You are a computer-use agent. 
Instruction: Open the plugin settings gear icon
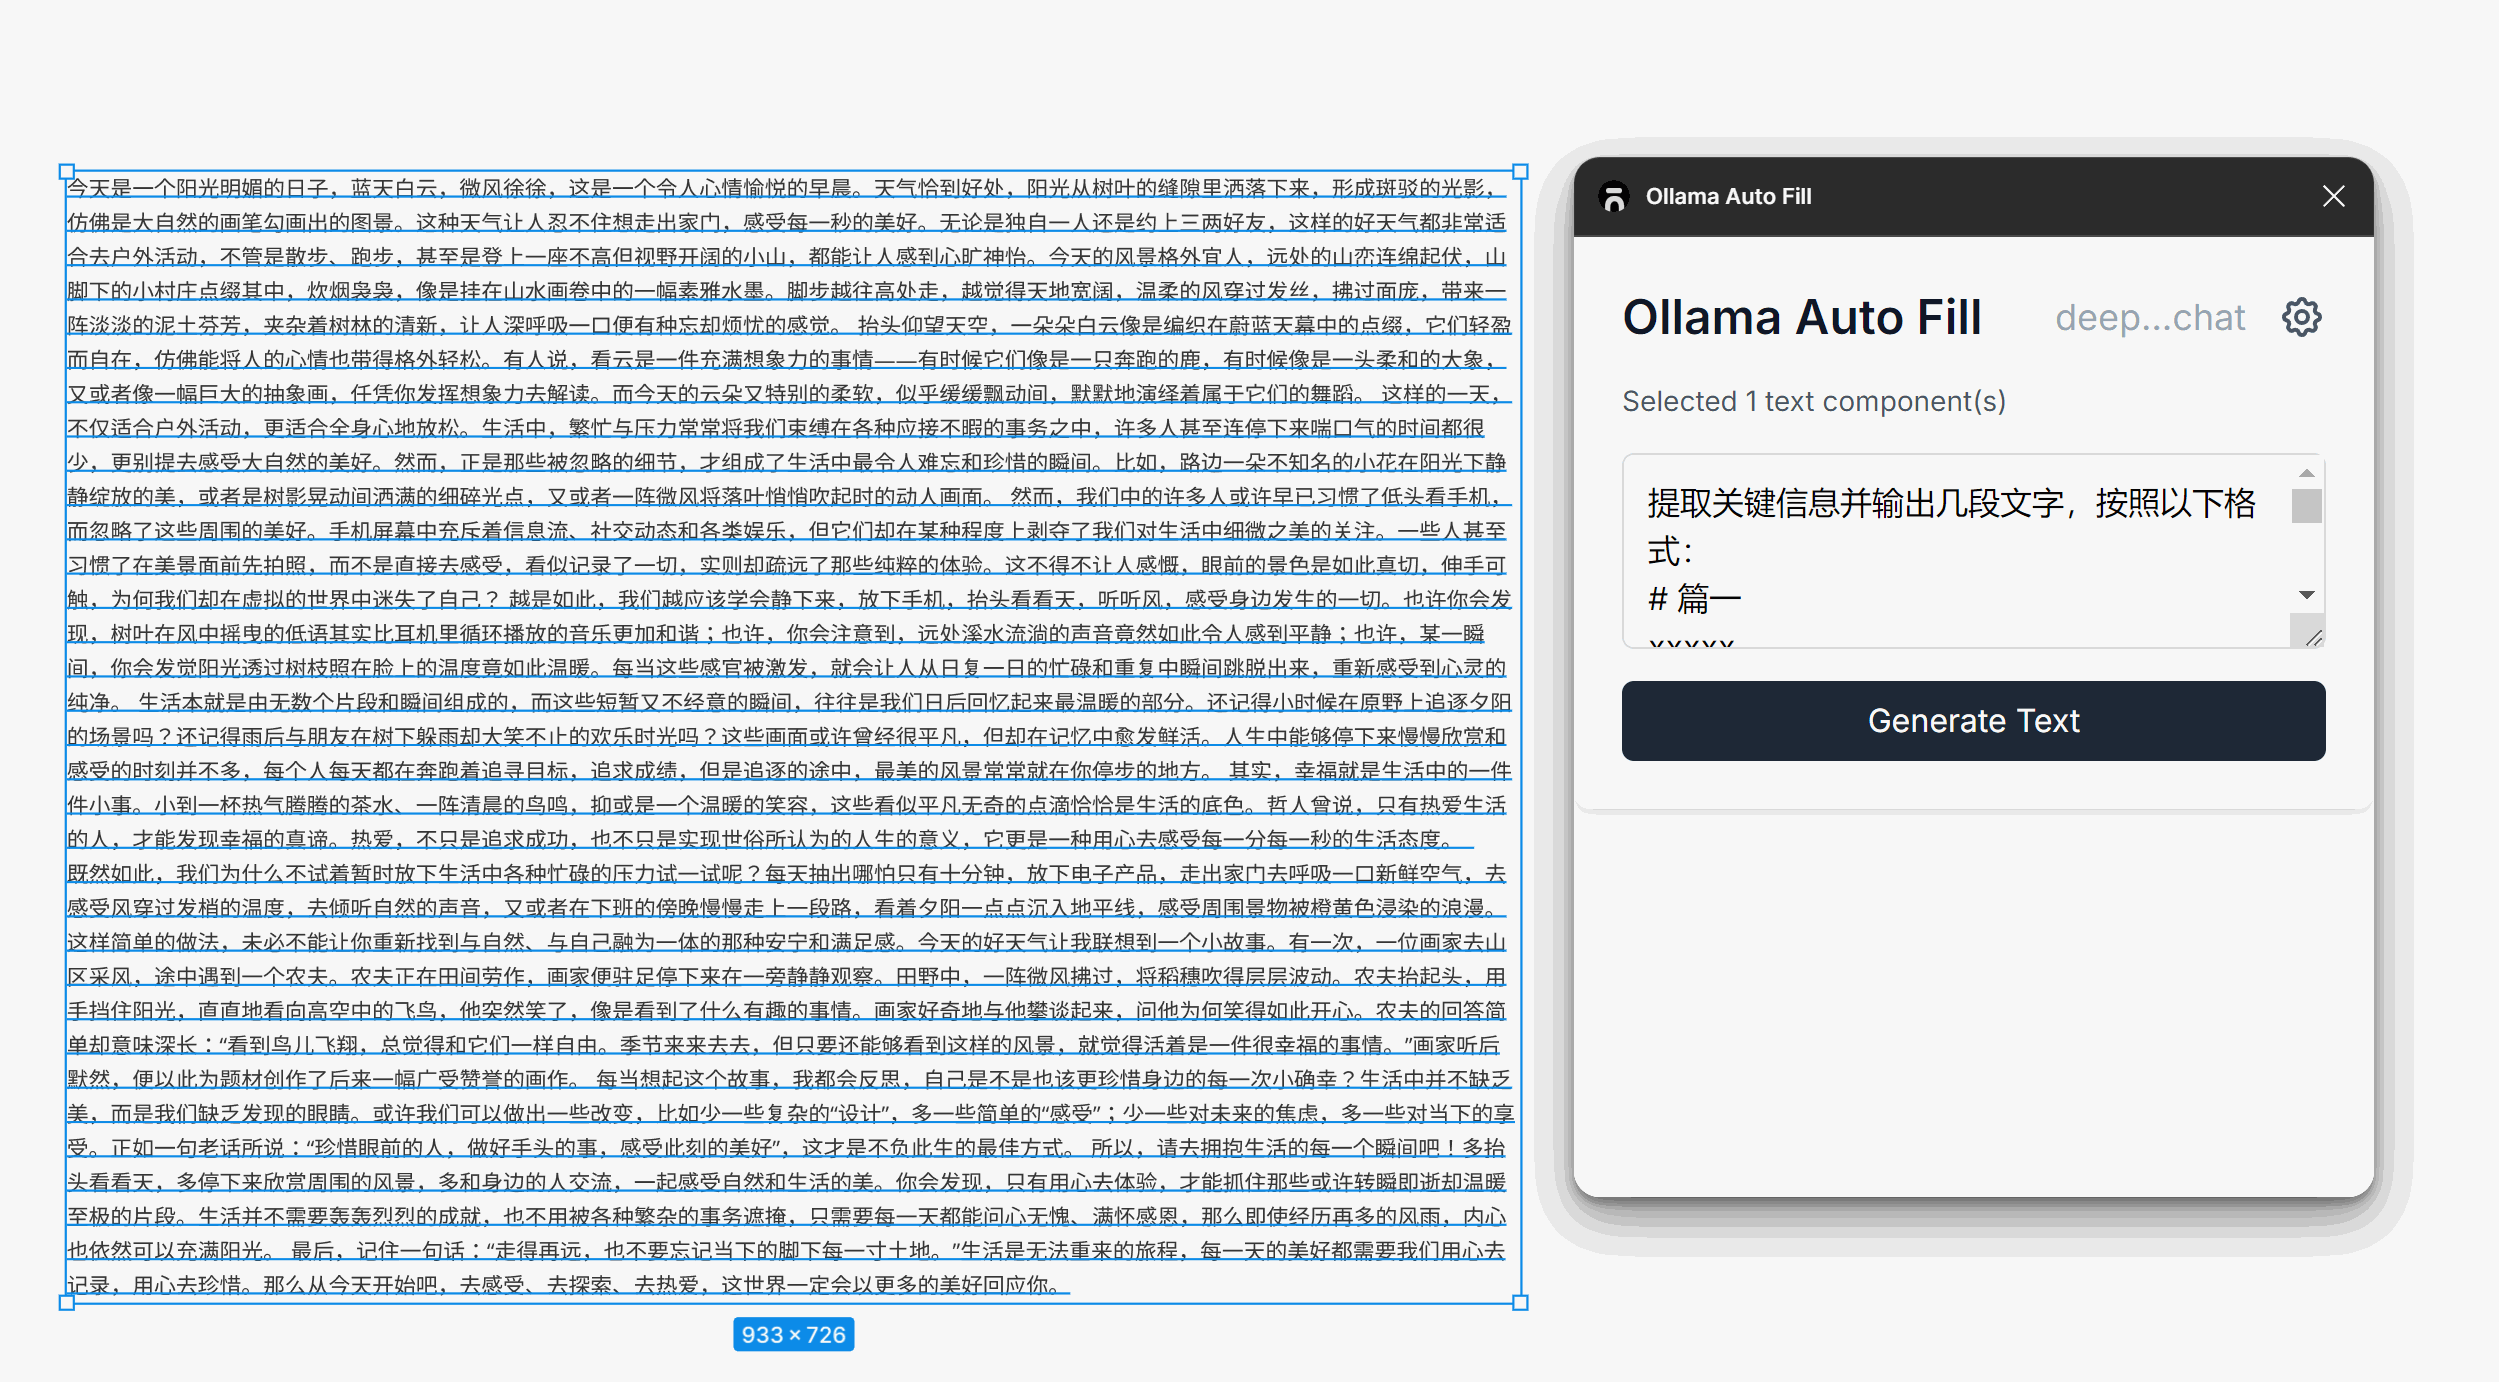click(2302, 318)
